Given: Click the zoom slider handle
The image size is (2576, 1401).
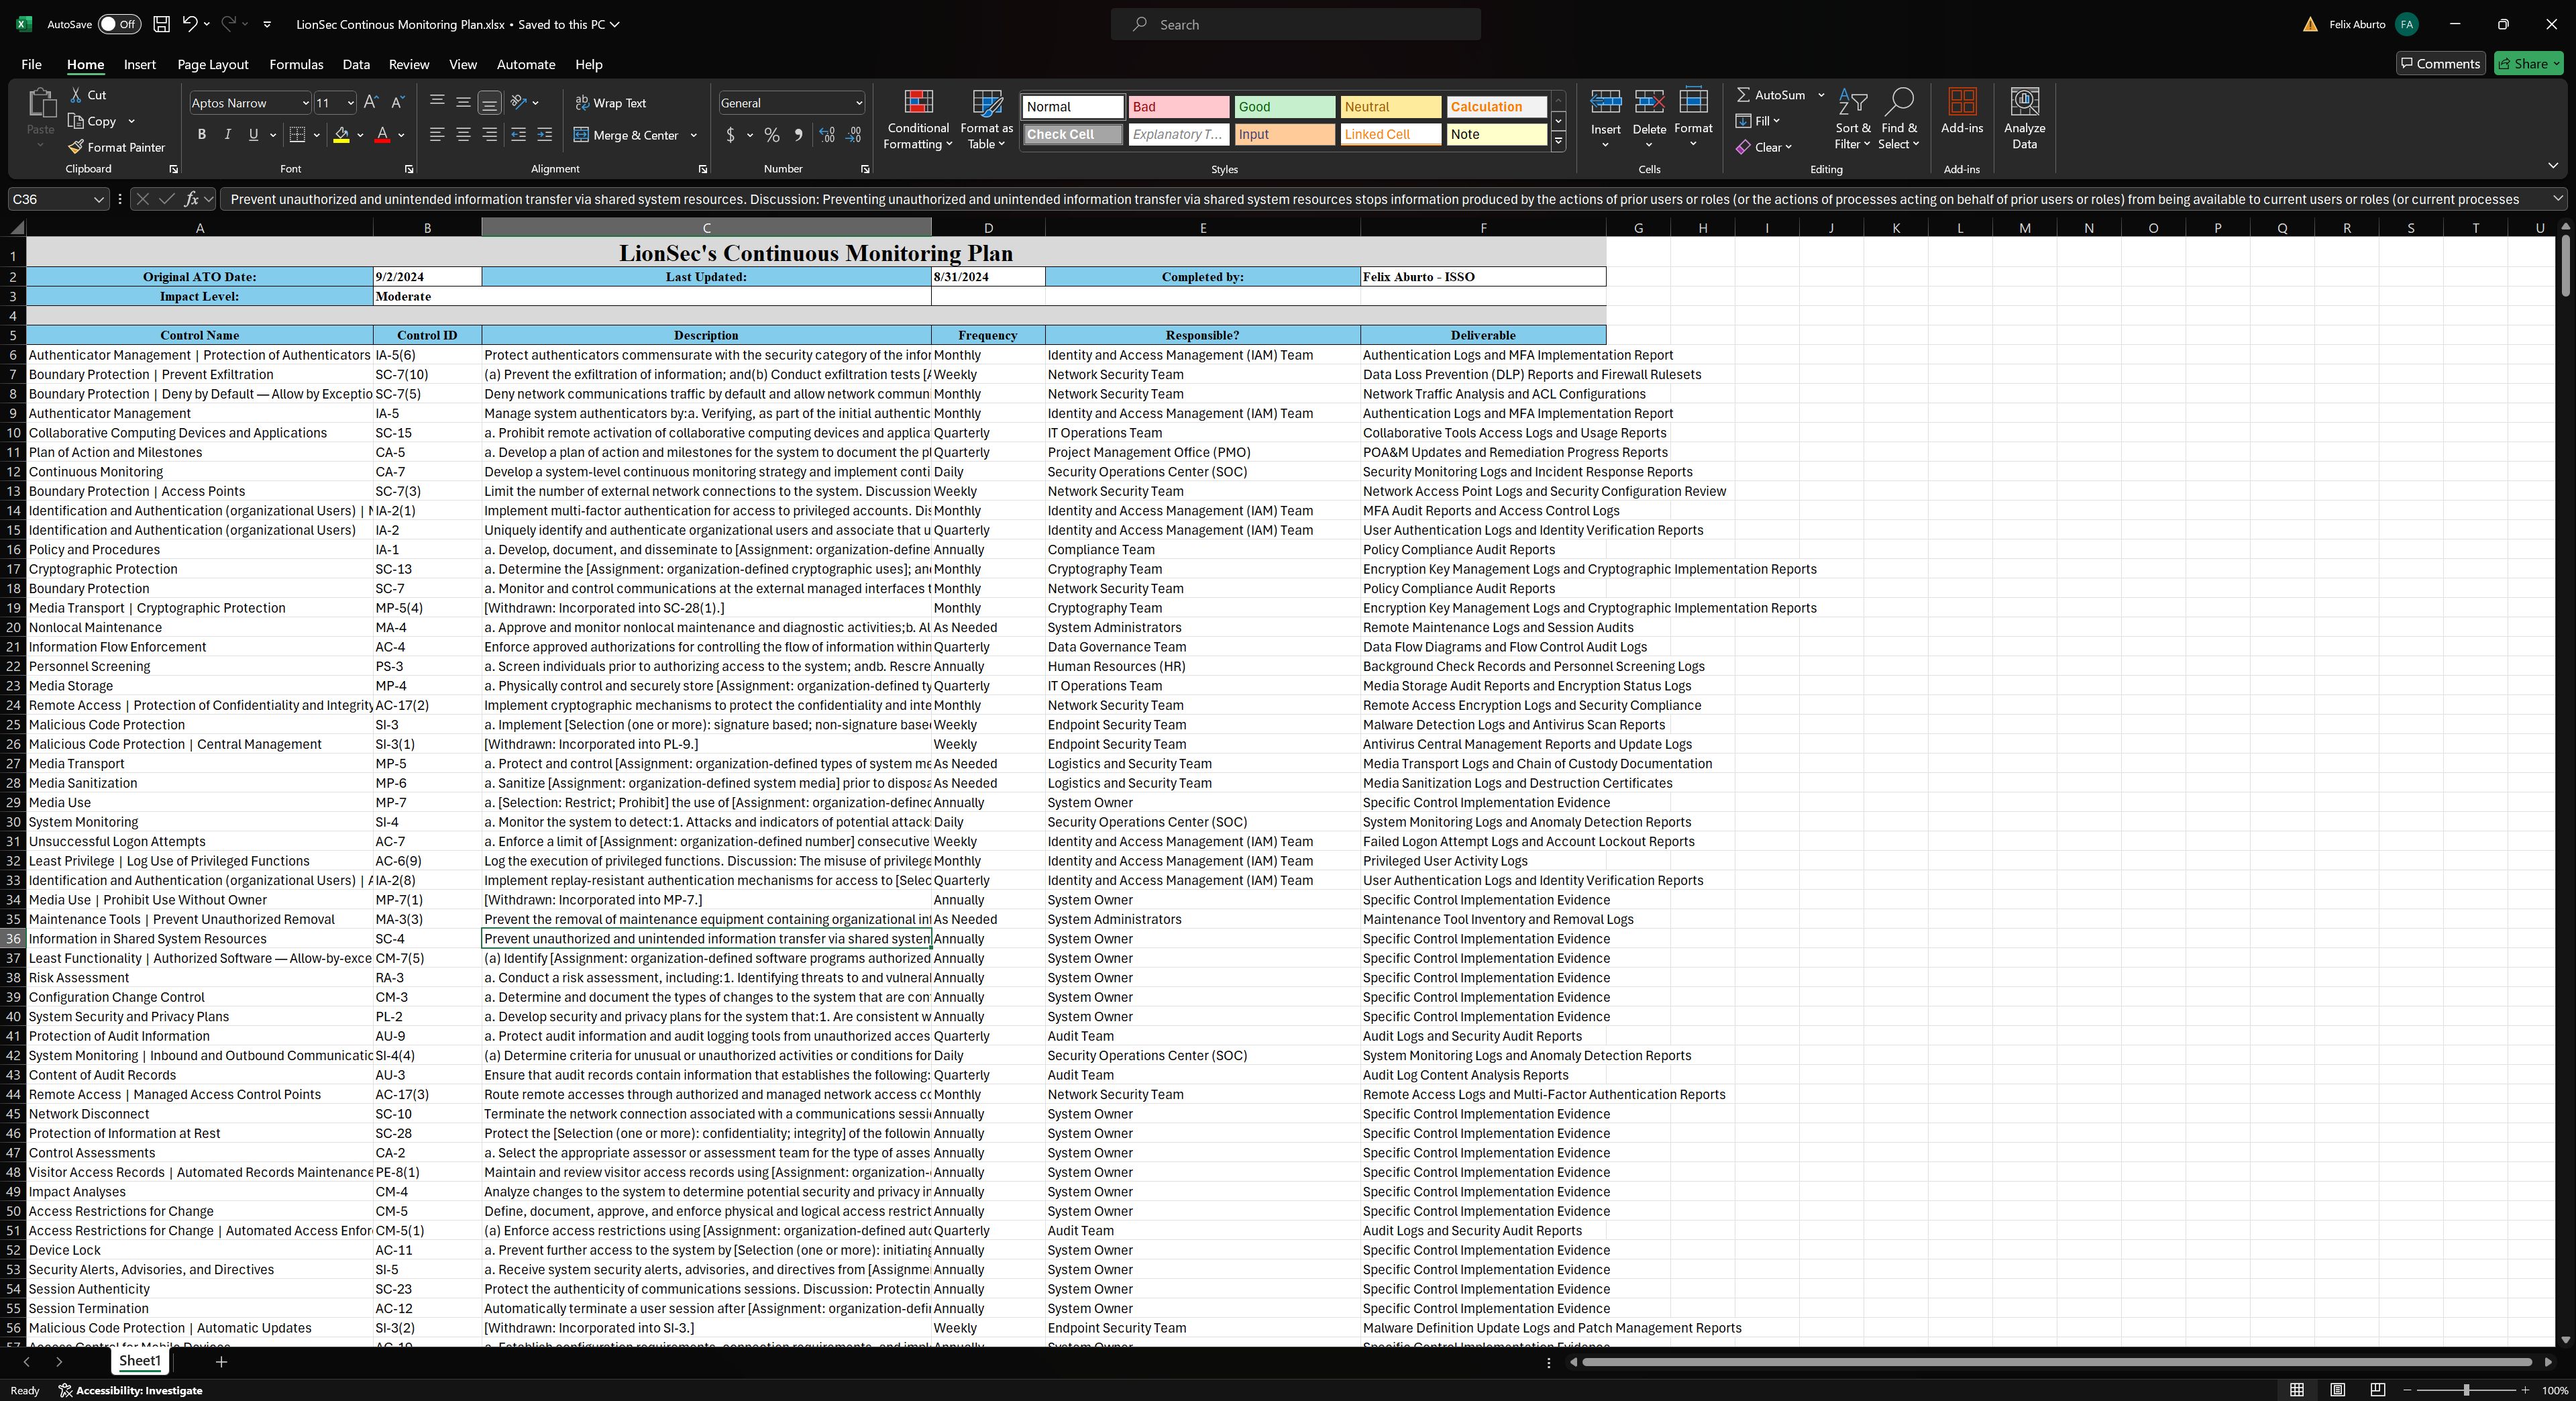Looking at the screenshot, I should [2466, 1390].
